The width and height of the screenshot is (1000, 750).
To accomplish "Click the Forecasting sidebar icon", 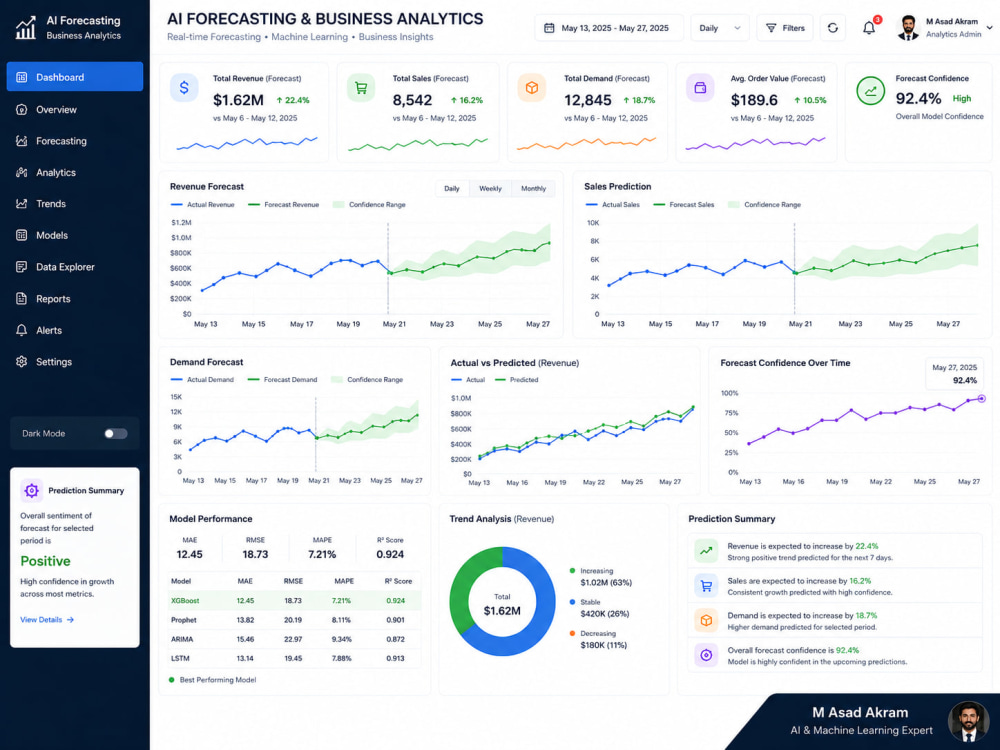I will click(22, 141).
